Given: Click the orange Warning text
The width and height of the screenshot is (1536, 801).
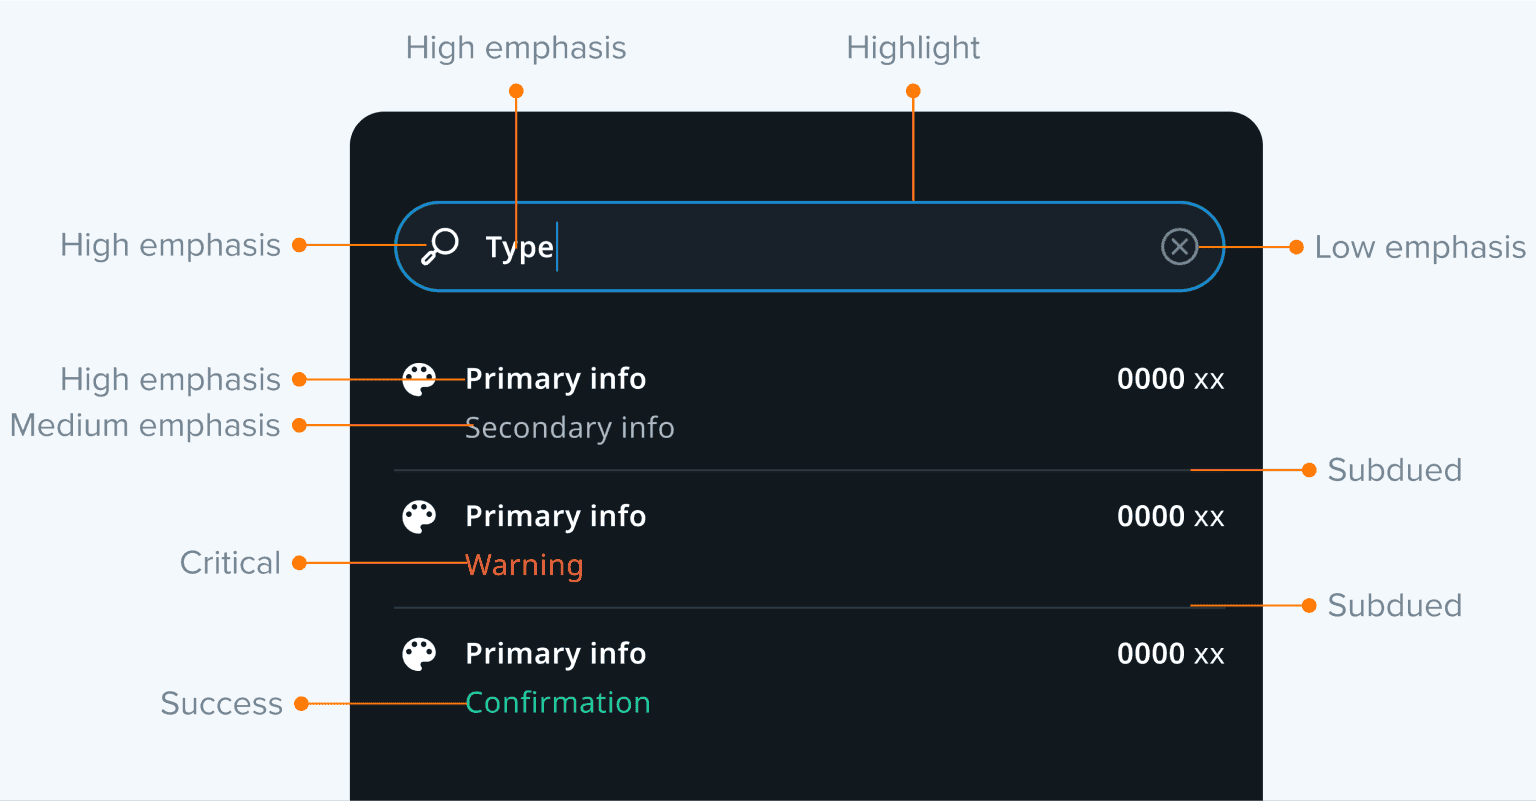Looking at the screenshot, I should tap(524, 565).
